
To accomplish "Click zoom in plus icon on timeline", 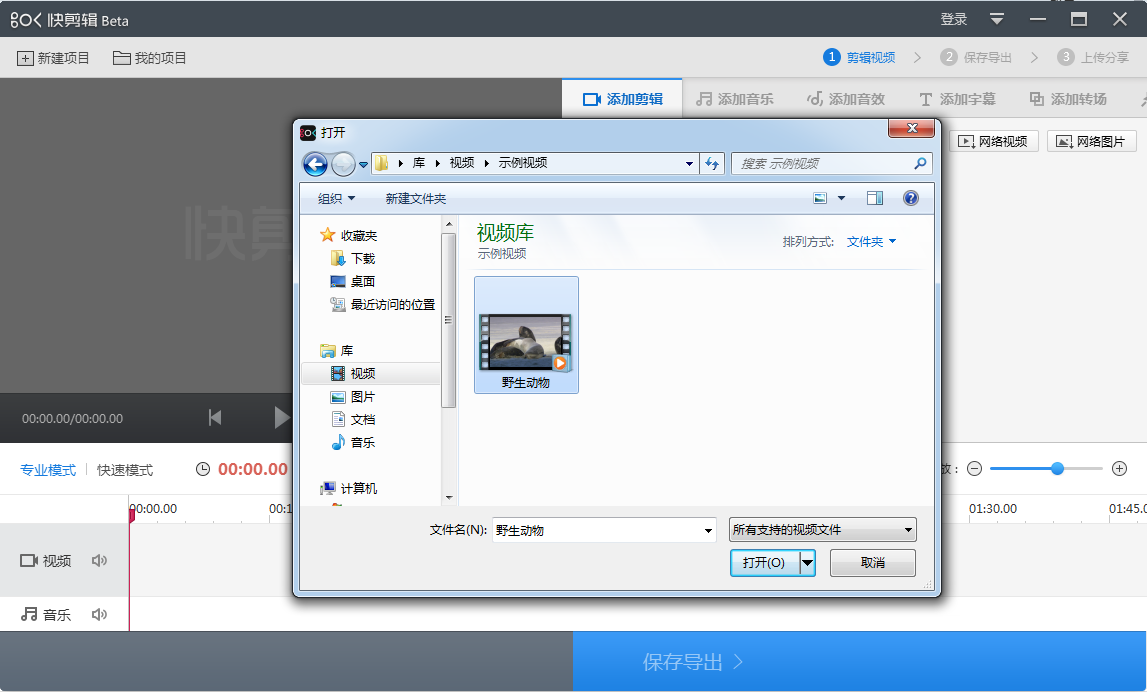I will click(1119, 469).
